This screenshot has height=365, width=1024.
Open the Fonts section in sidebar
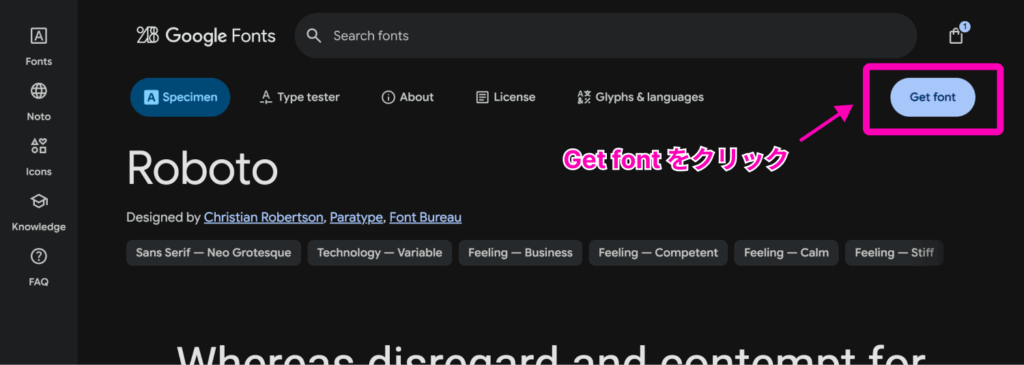pyautogui.click(x=39, y=47)
